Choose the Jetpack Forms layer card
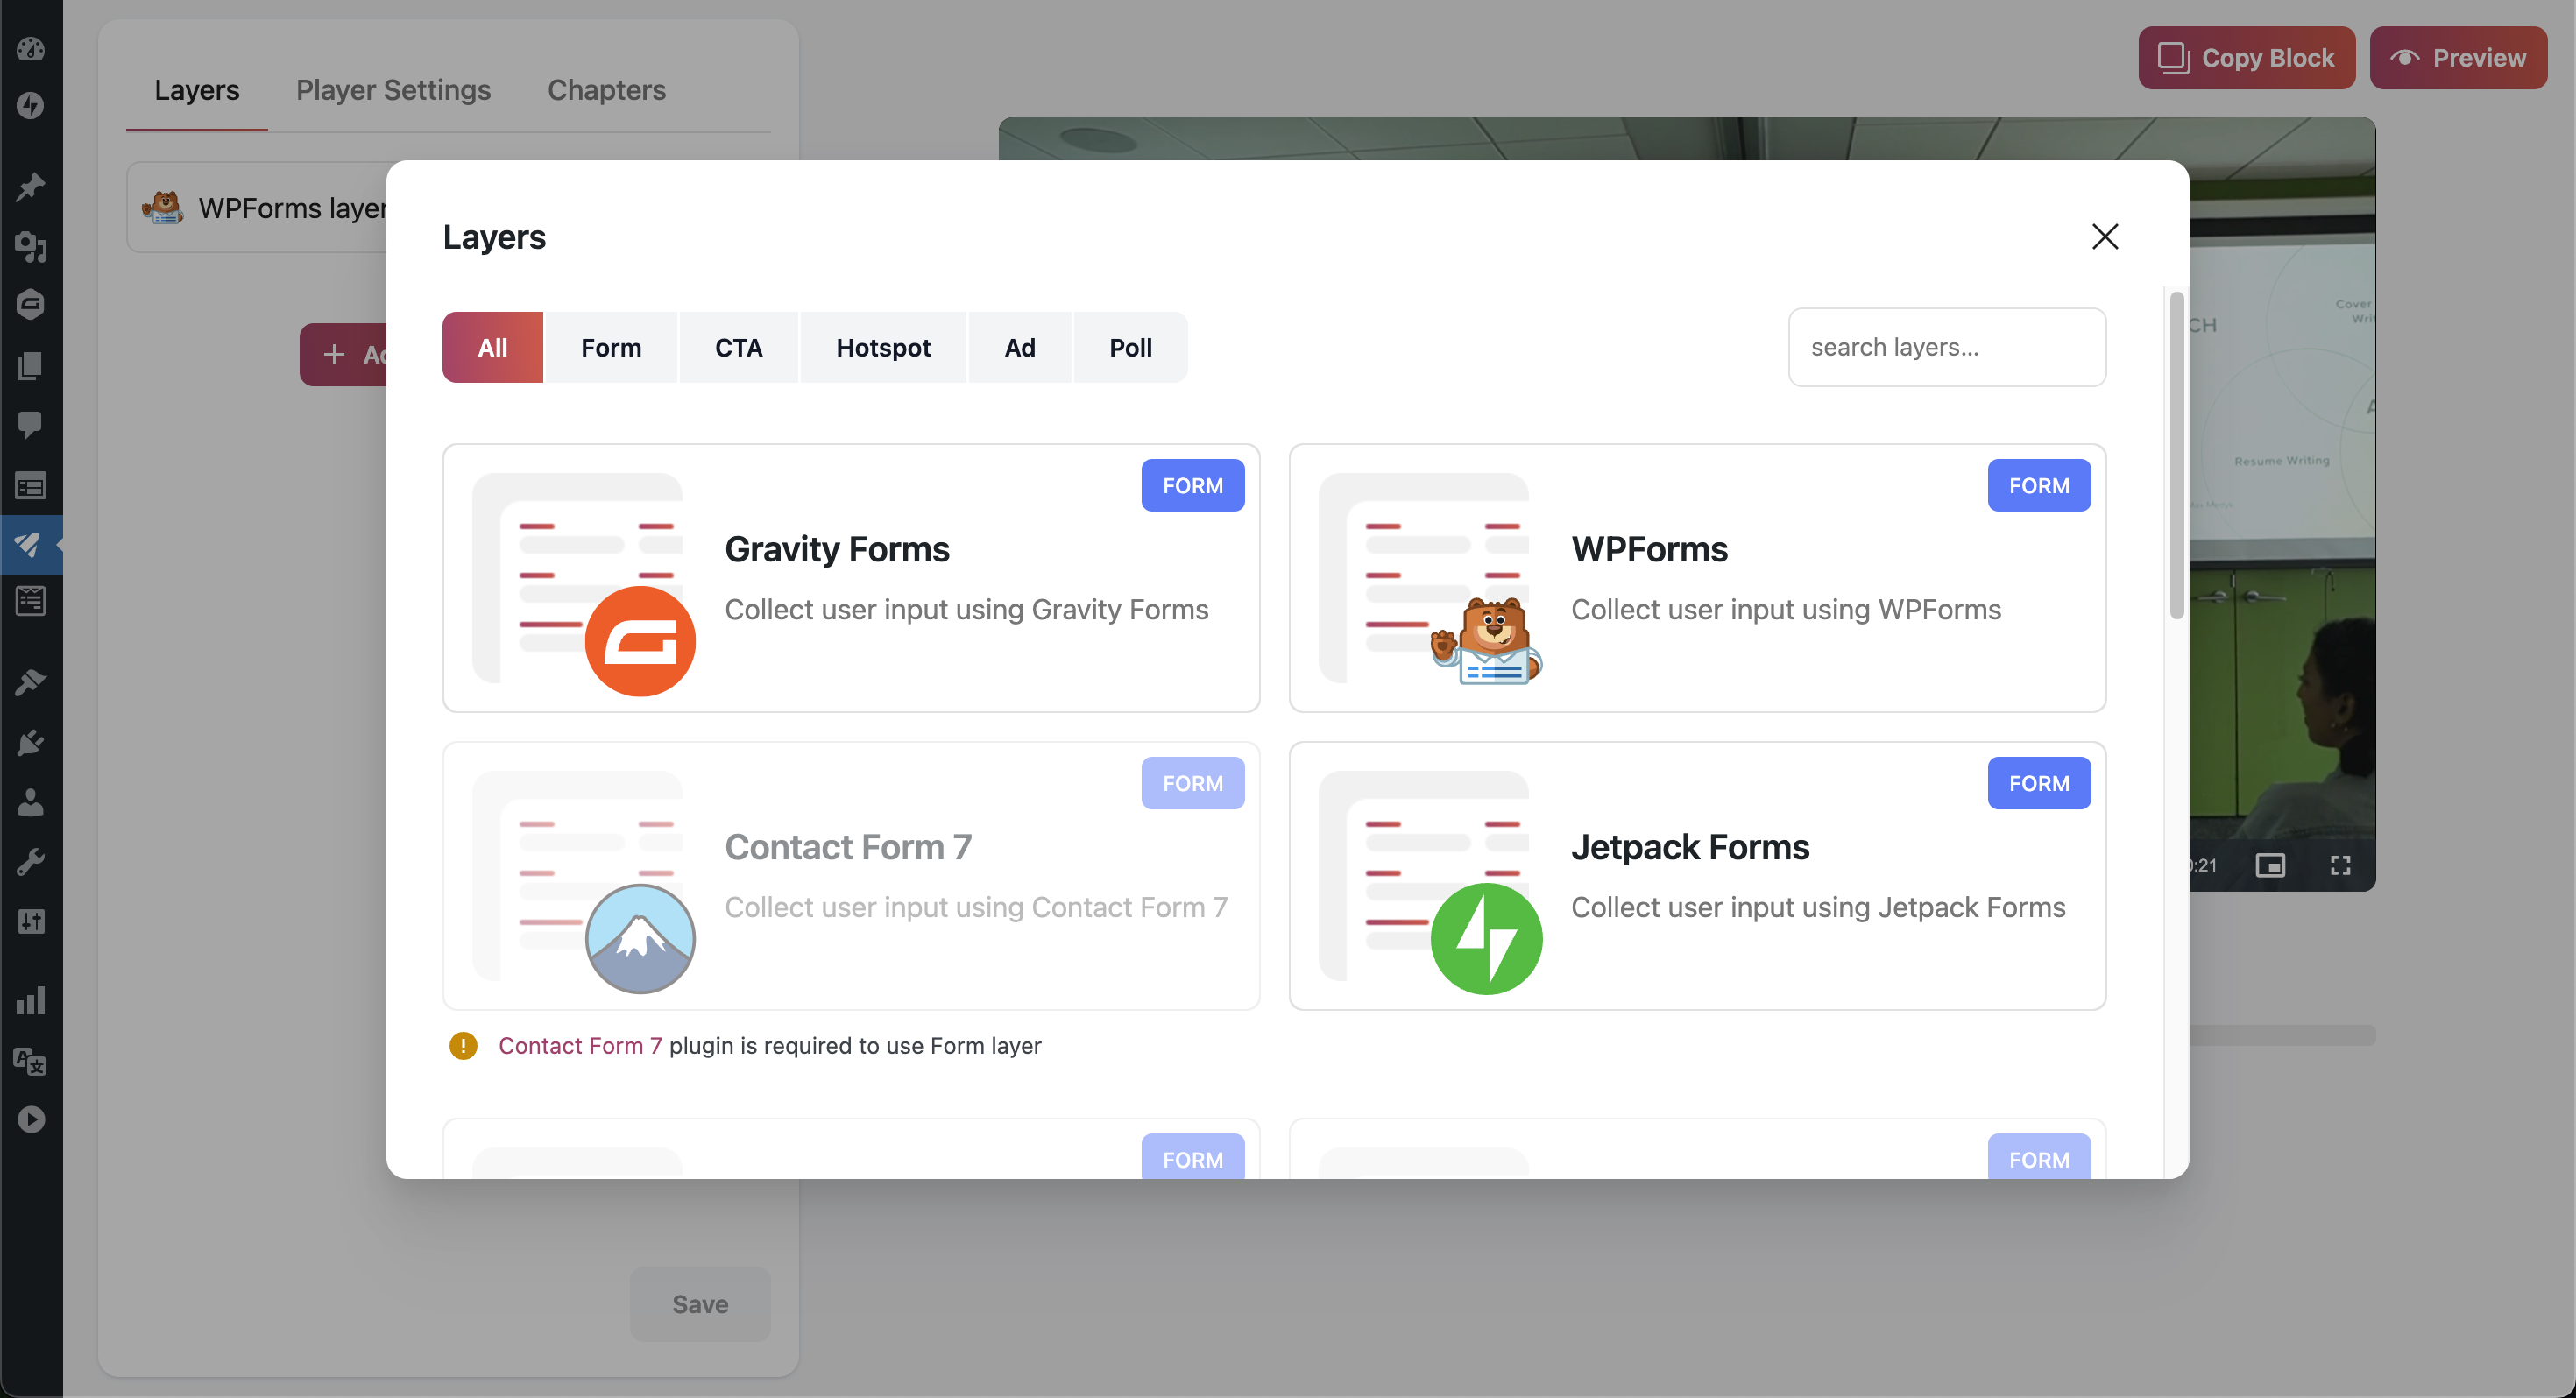This screenshot has width=2576, height=1398. click(1697, 876)
